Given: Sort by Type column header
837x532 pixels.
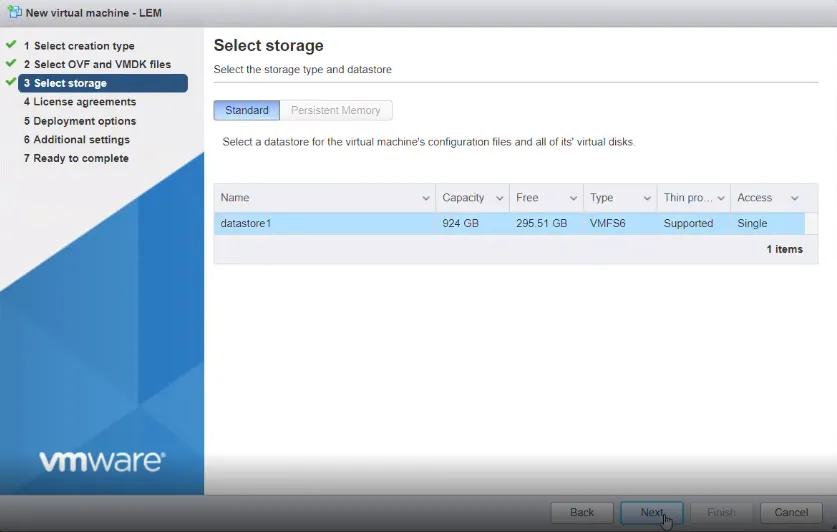Looking at the screenshot, I should pyautogui.click(x=601, y=198).
